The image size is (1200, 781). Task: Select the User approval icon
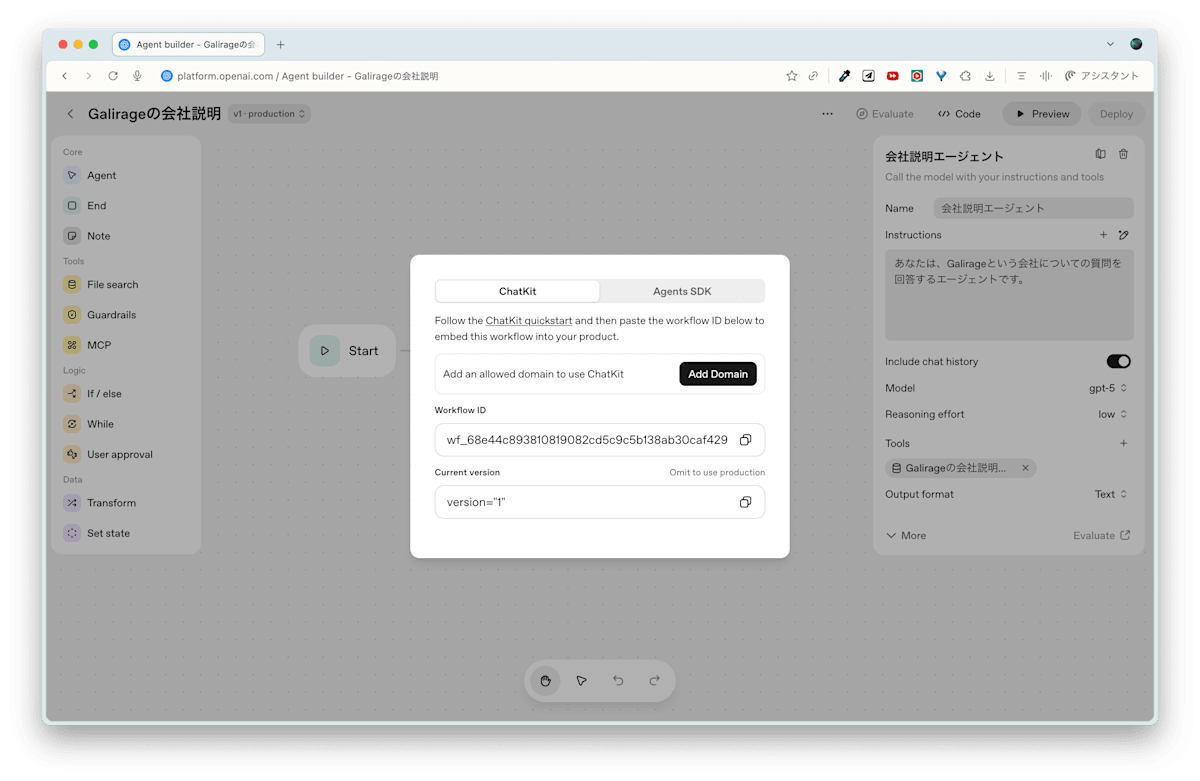72,454
